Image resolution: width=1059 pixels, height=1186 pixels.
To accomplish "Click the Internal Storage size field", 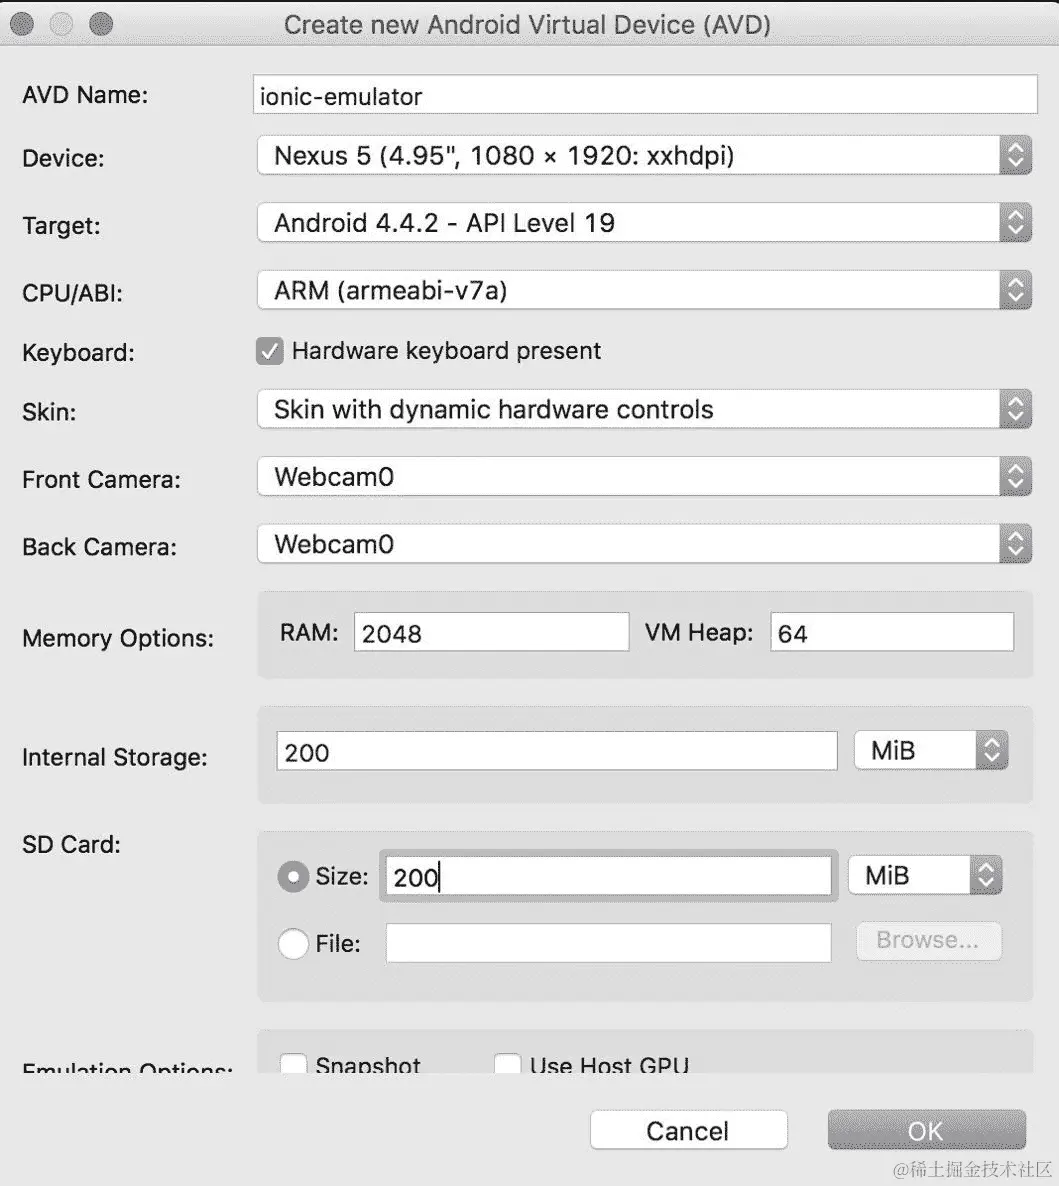I will (x=557, y=751).
